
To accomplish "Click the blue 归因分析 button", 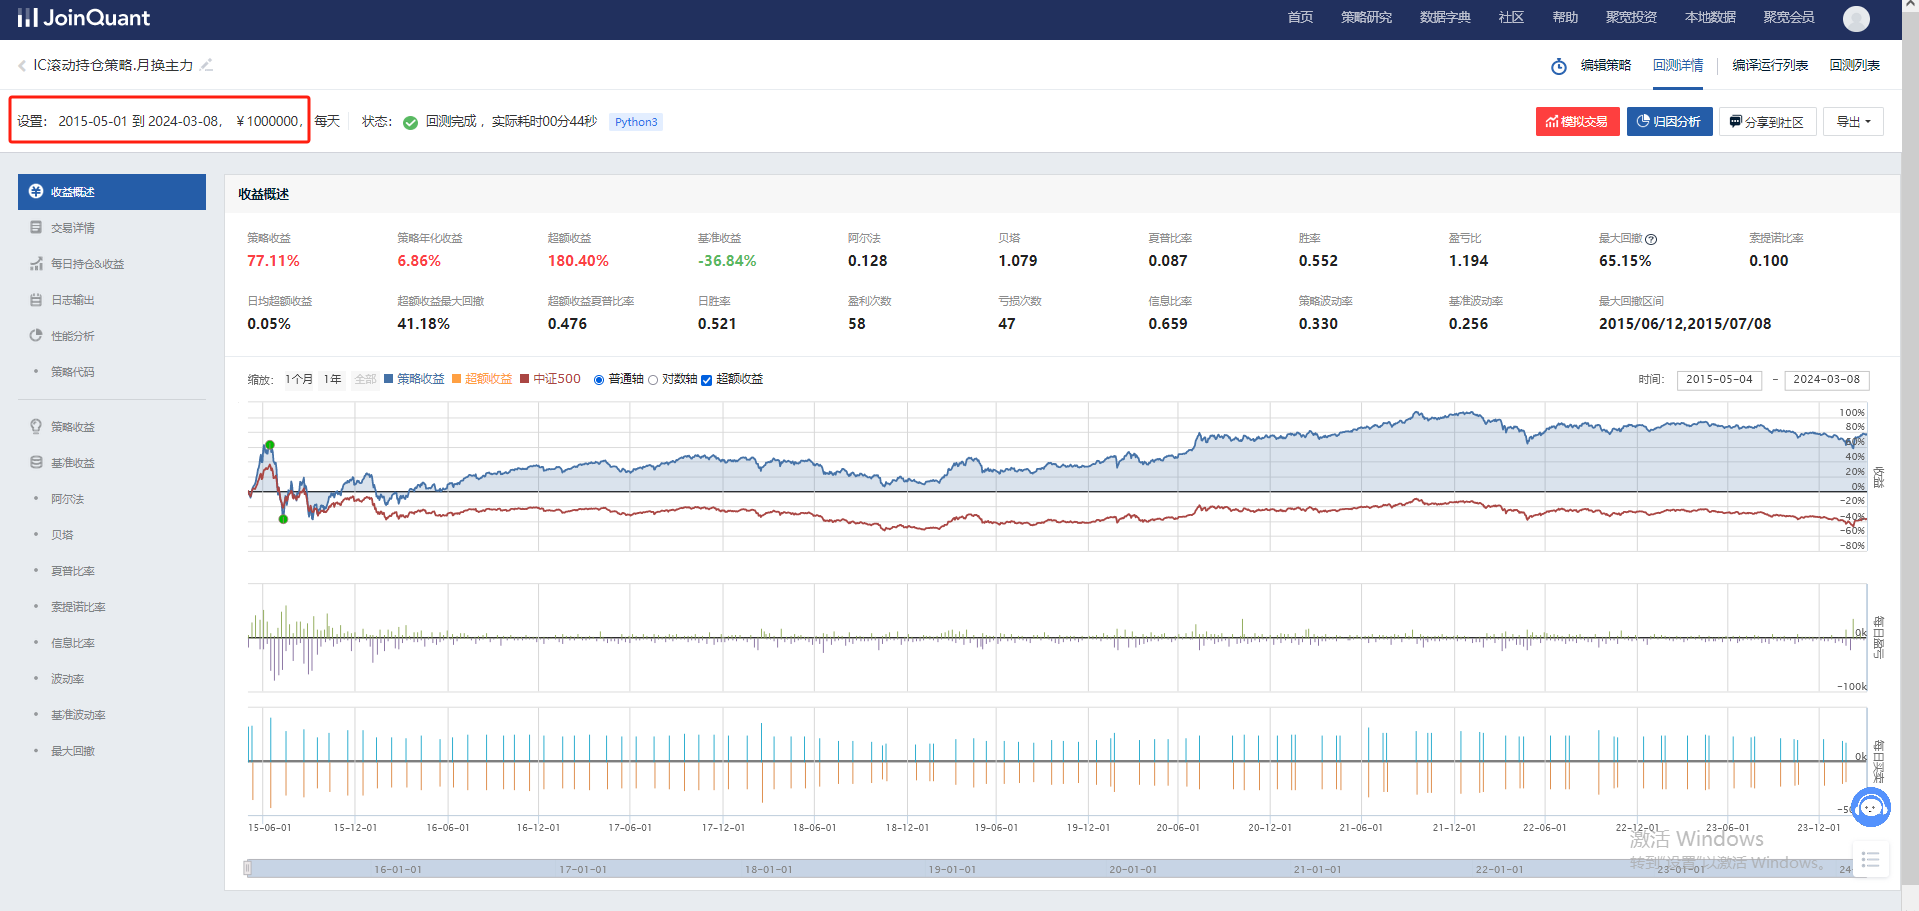I will [x=1669, y=122].
